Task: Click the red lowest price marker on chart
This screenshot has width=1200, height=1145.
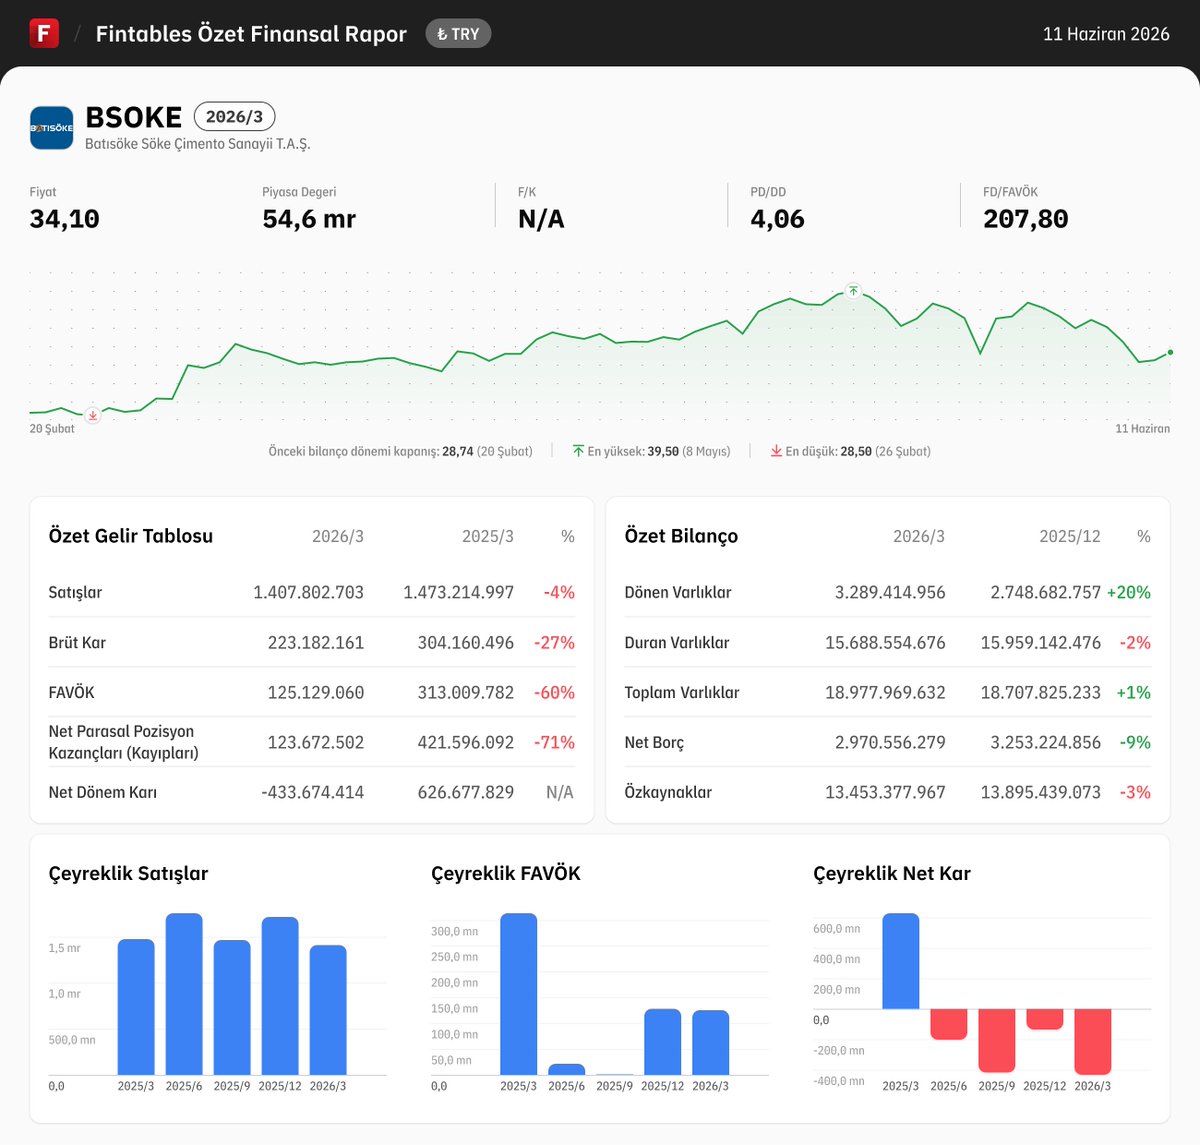Action: [93, 415]
